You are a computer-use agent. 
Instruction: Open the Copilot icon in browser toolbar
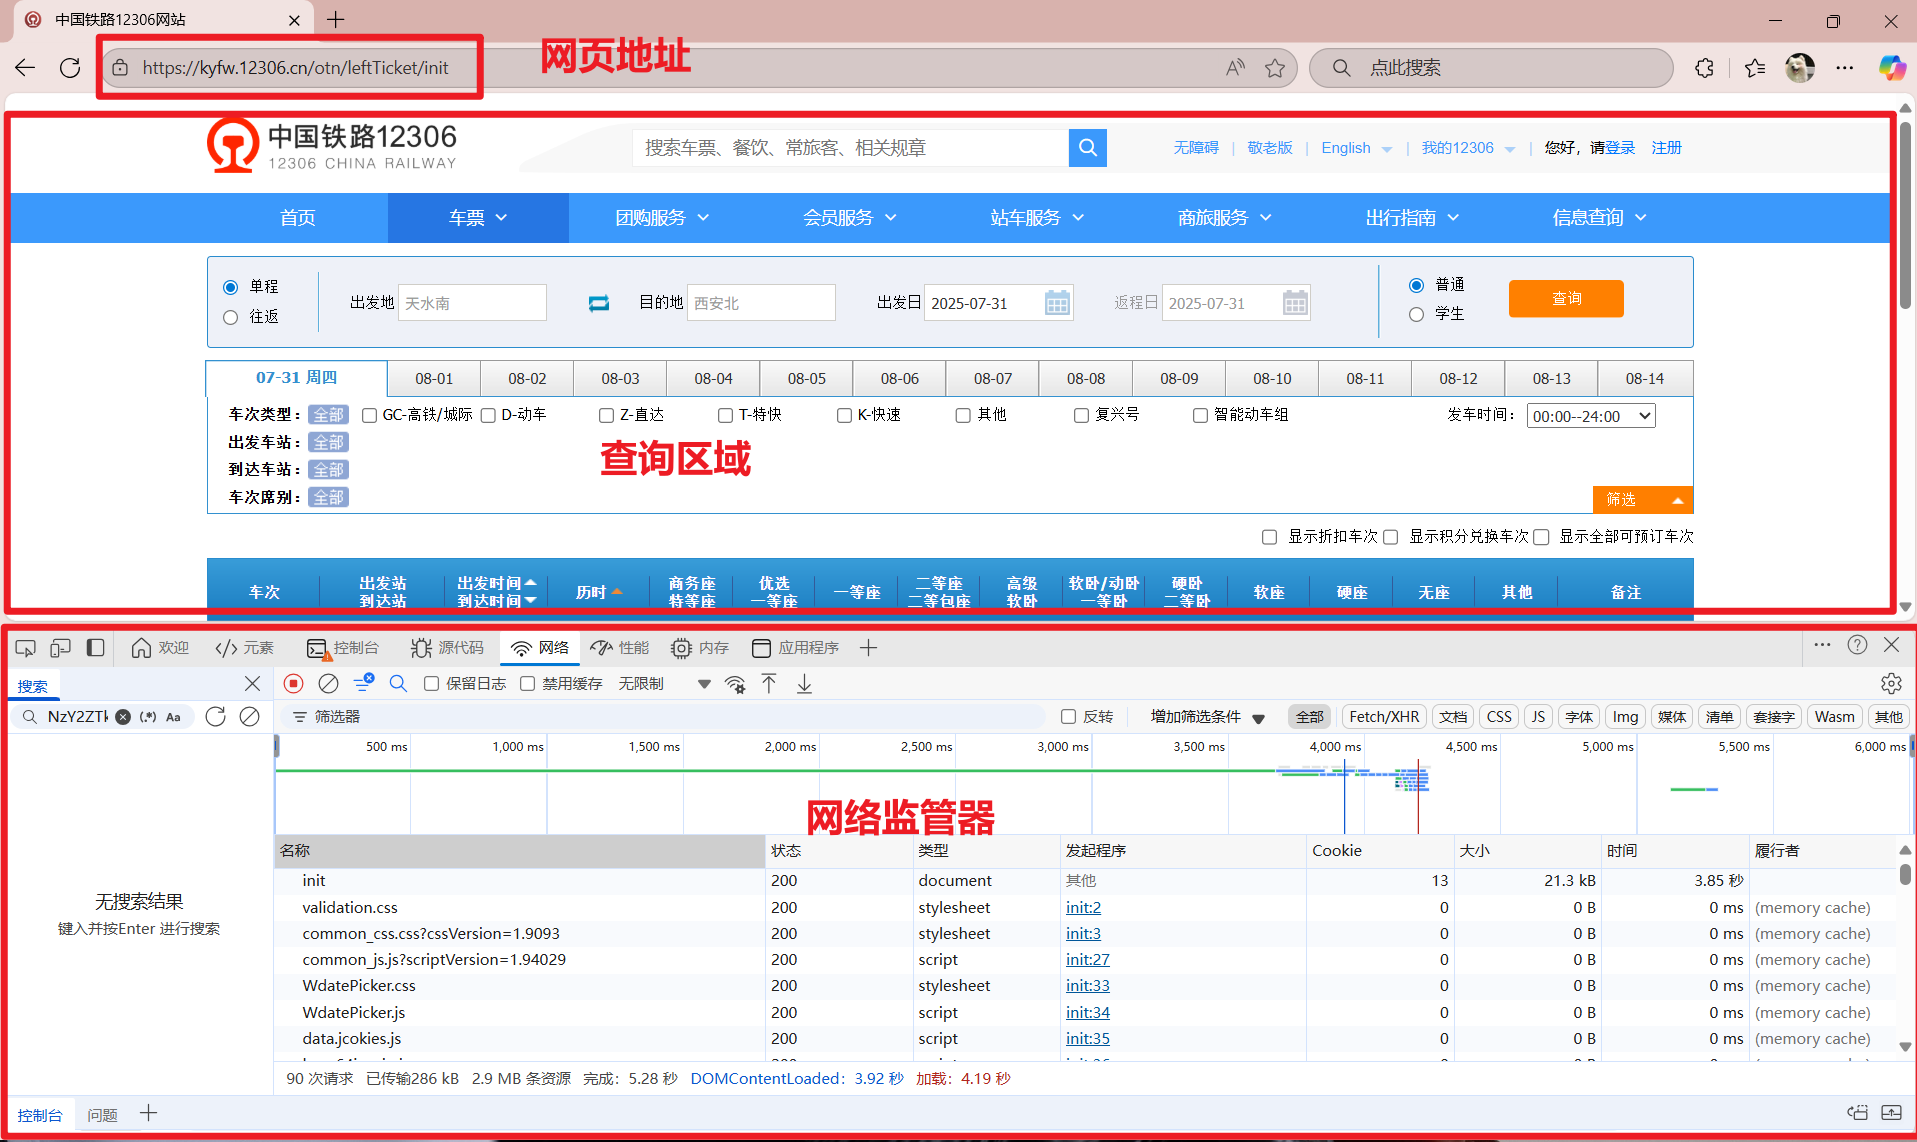[1892, 68]
